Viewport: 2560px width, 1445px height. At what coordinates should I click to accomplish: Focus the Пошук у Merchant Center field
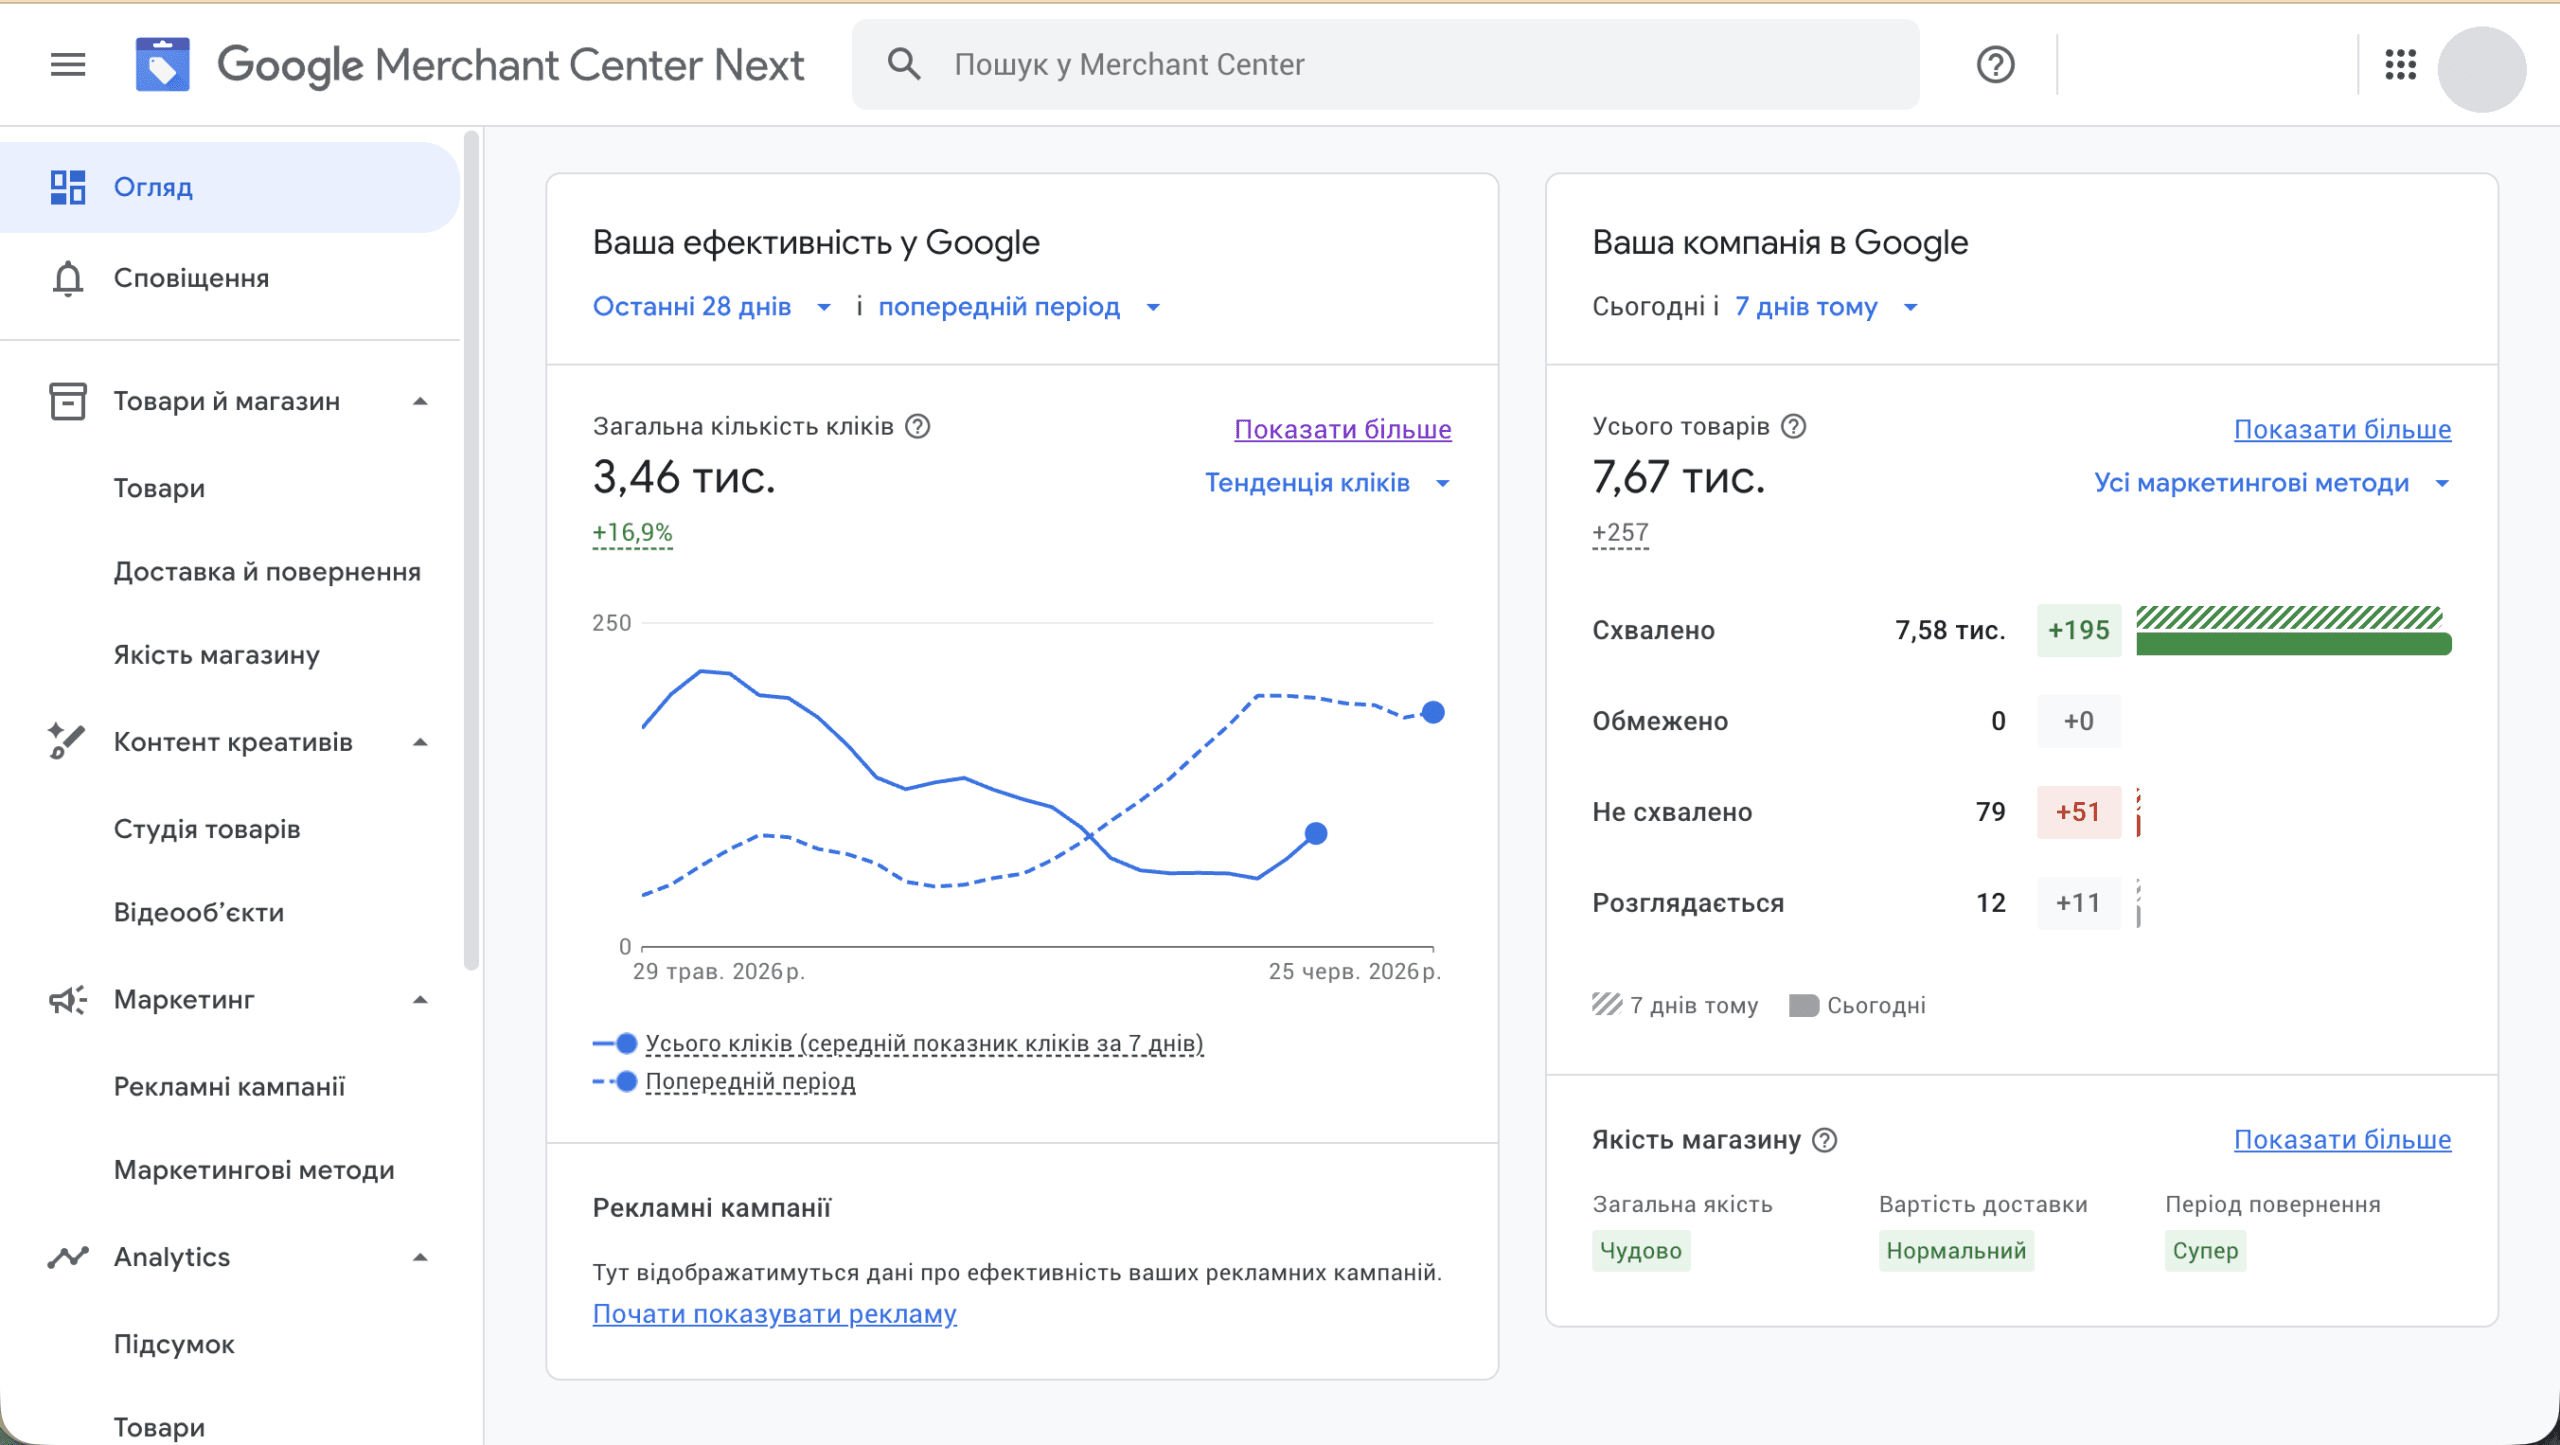click(1385, 65)
